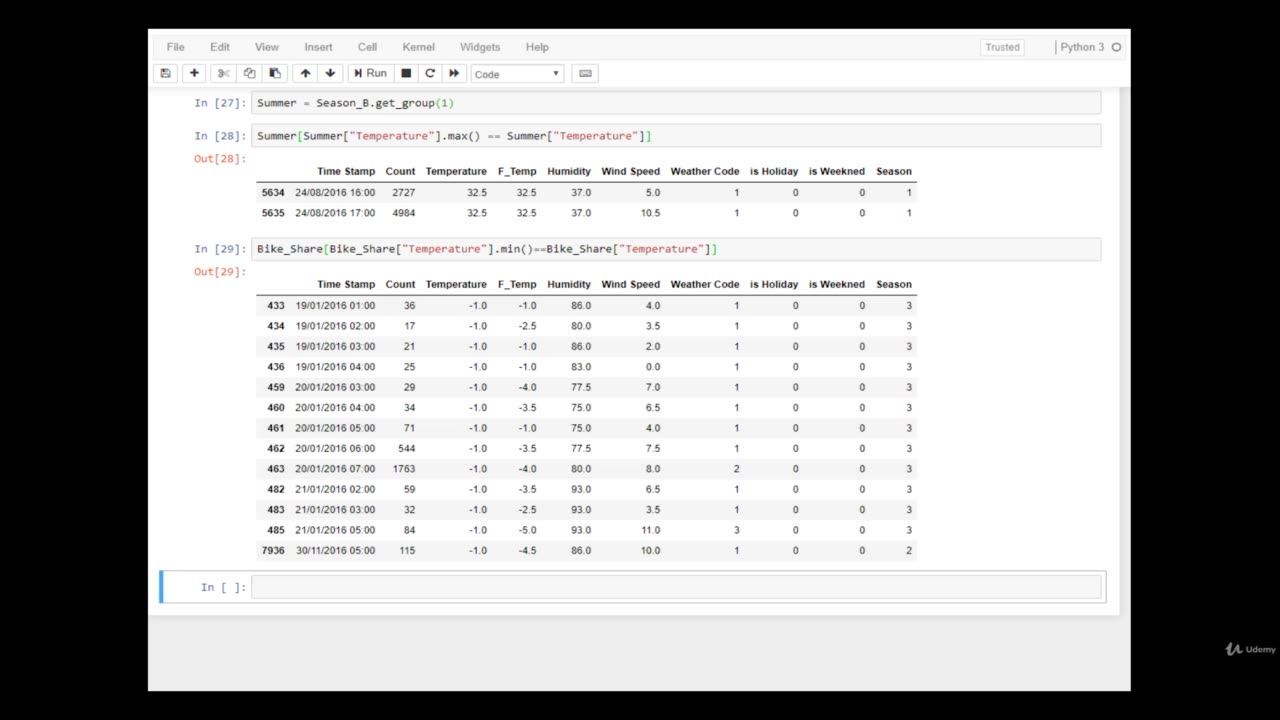This screenshot has height=720, width=1280.
Task: Click the Season header in Out[28] table
Action: [x=894, y=171]
